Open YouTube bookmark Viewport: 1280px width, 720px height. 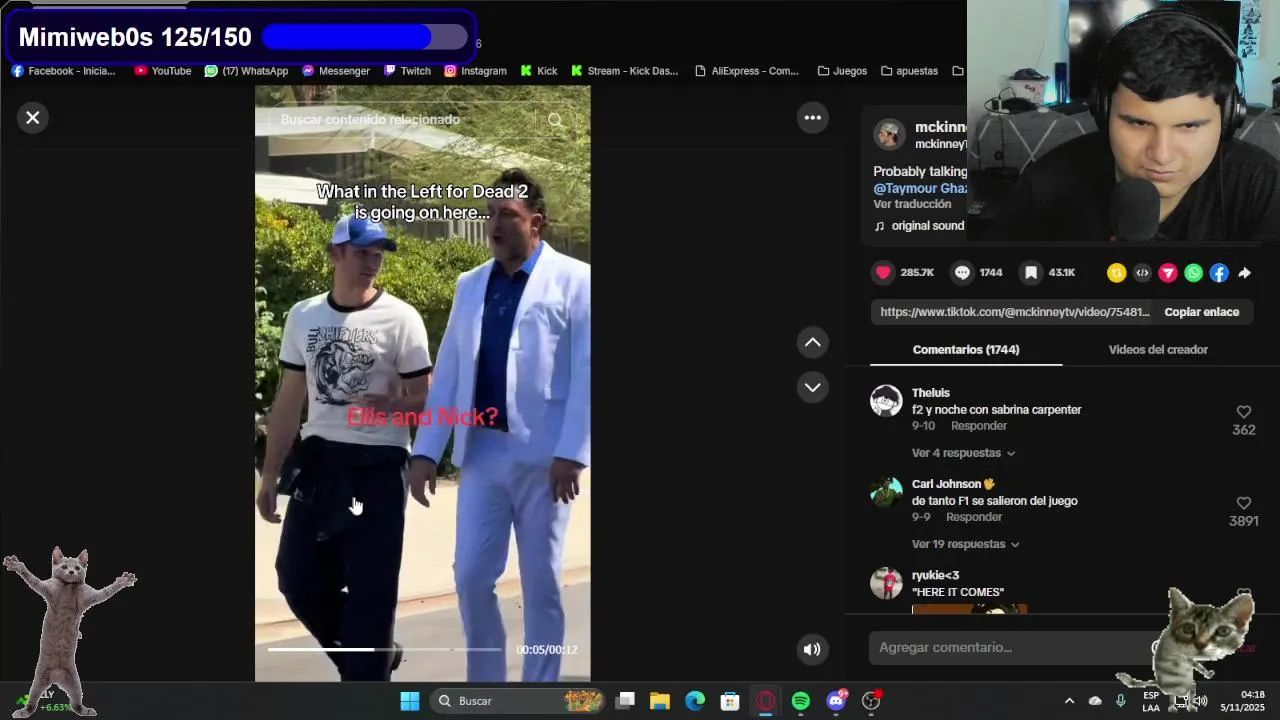(162, 71)
